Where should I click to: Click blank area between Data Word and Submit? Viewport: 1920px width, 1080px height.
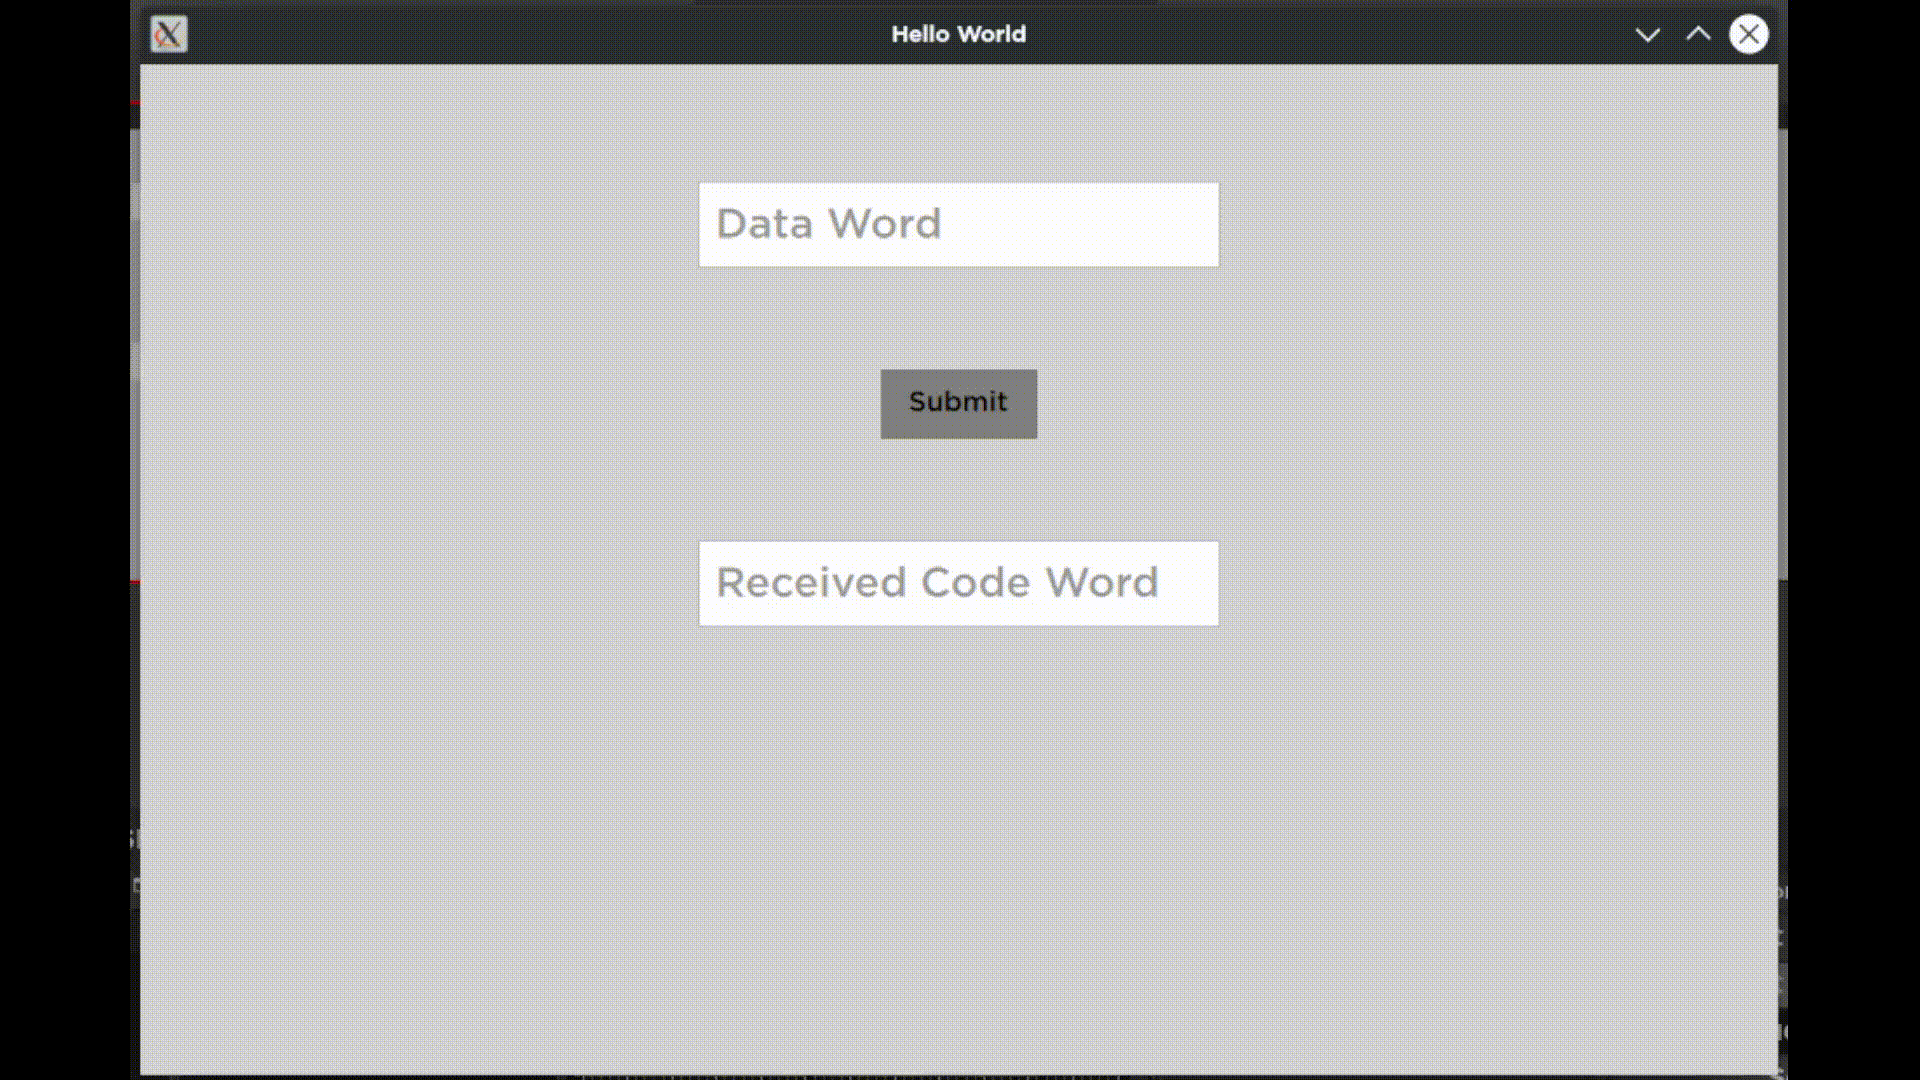coord(958,318)
